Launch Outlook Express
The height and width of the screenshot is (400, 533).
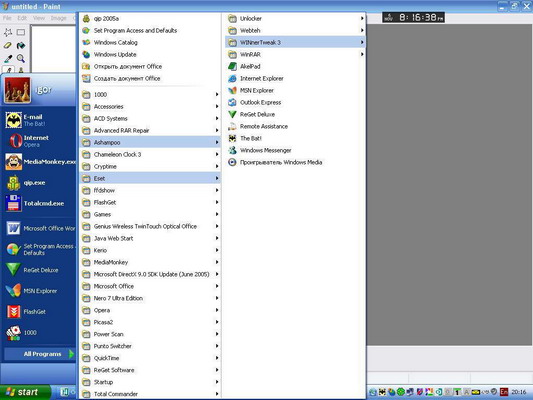(x=295, y=102)
